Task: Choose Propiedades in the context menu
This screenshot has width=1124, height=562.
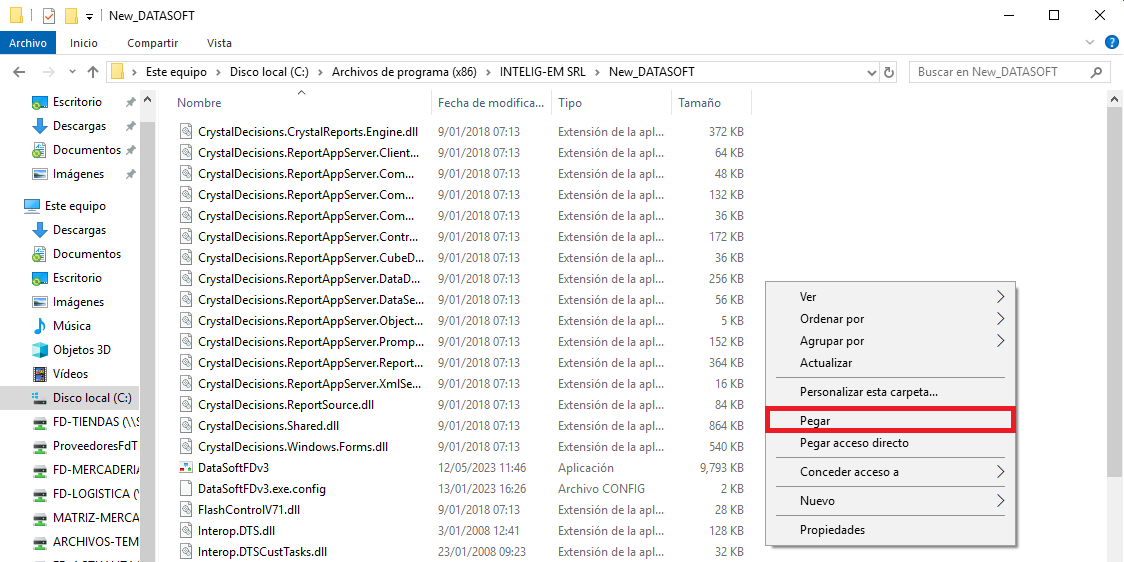Action: [890, 530]
